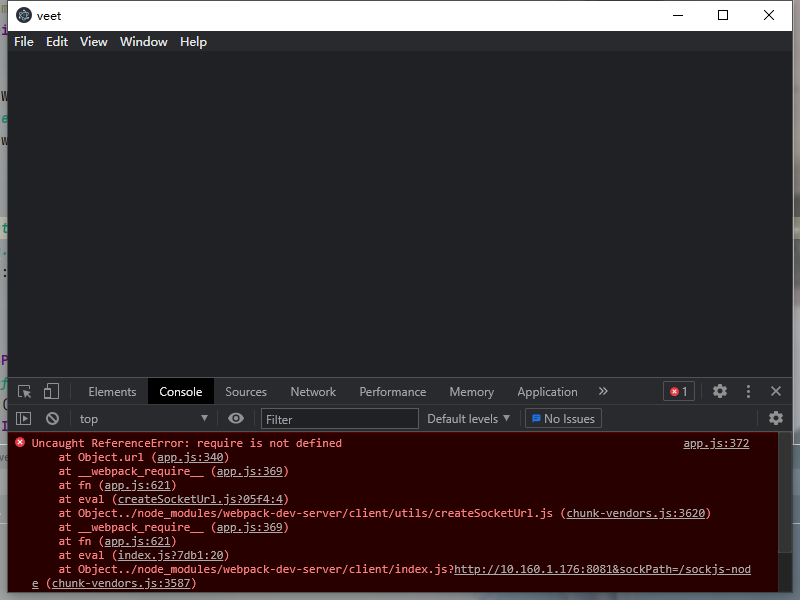Open the Performance tab

pos(392,392)
